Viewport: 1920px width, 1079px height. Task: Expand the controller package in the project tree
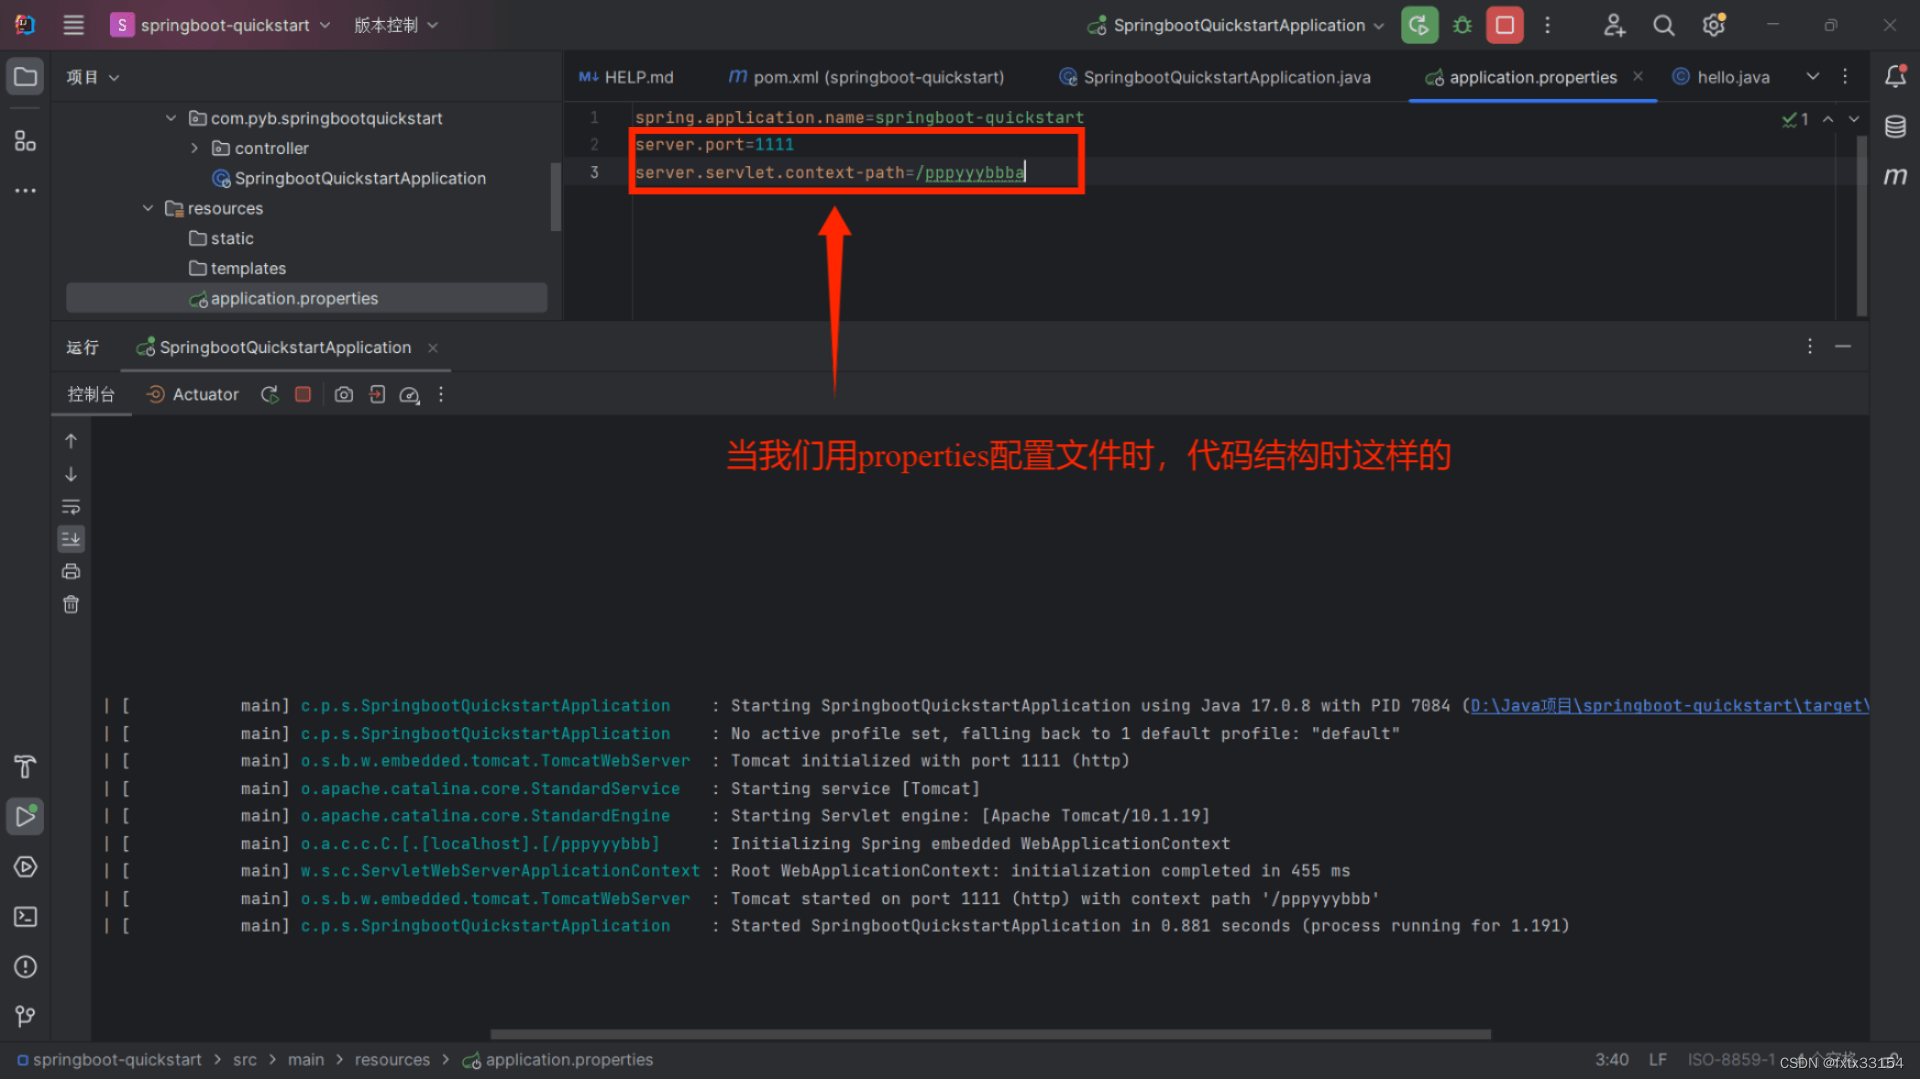pyautogui.click(x=195, y=148)
